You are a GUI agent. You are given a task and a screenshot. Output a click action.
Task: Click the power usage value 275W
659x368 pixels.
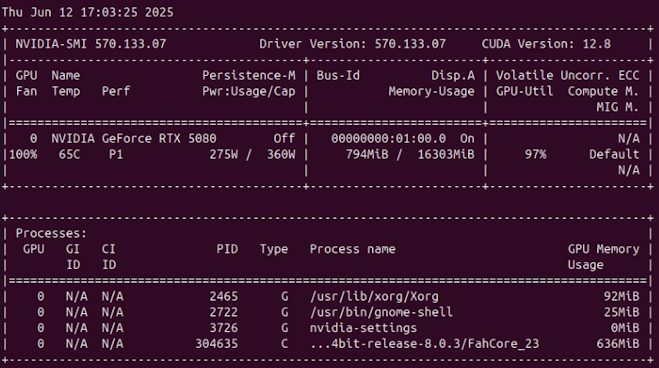point(223,155)
